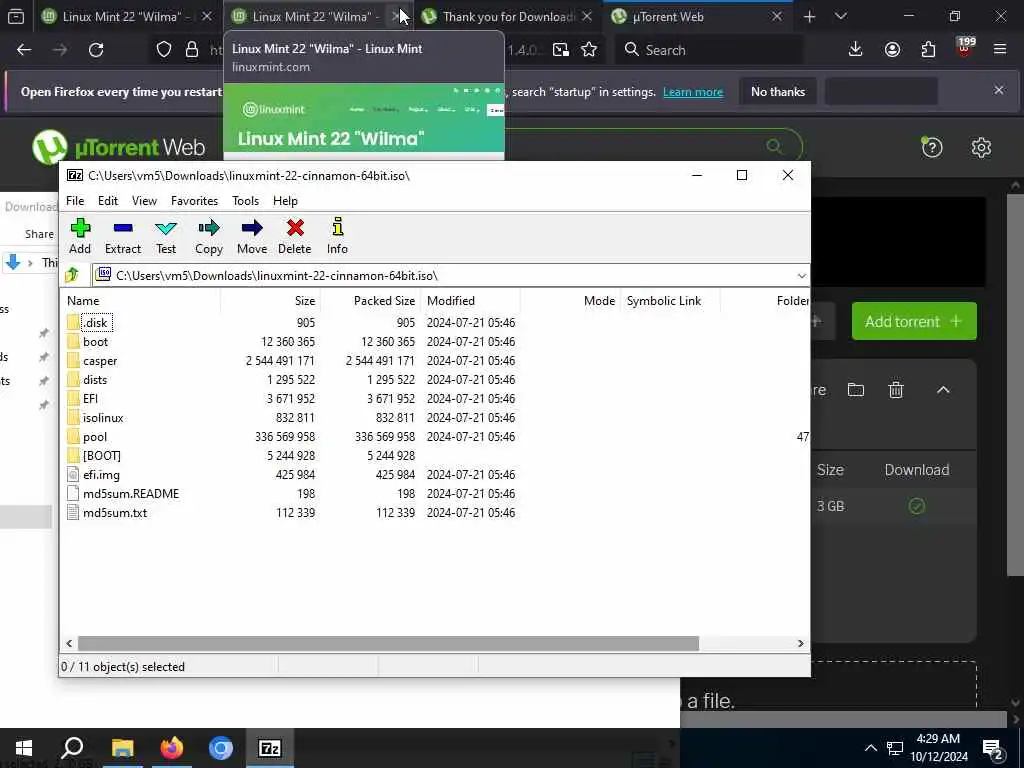Click the Extract toolbar icon

[x=123, y=236]
